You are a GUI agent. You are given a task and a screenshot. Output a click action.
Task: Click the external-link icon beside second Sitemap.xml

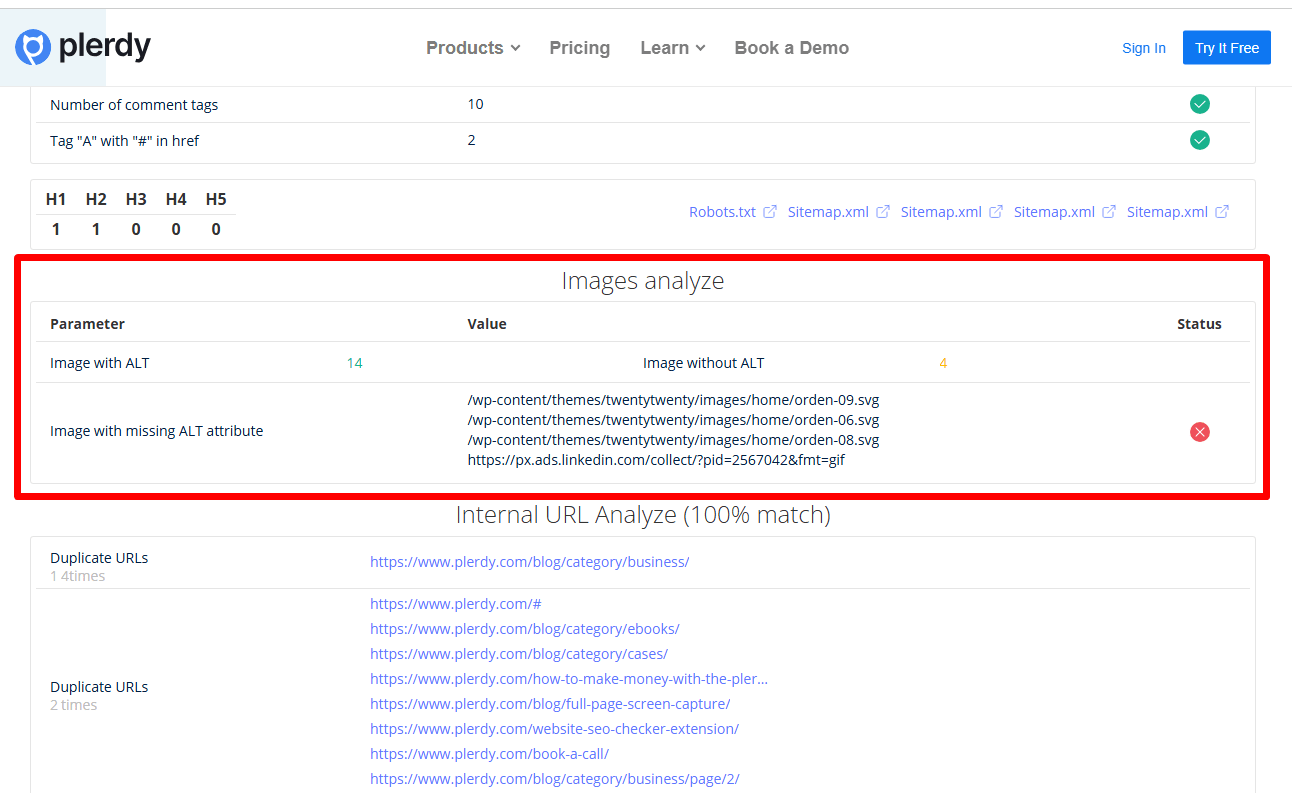(x=995, y=211)
